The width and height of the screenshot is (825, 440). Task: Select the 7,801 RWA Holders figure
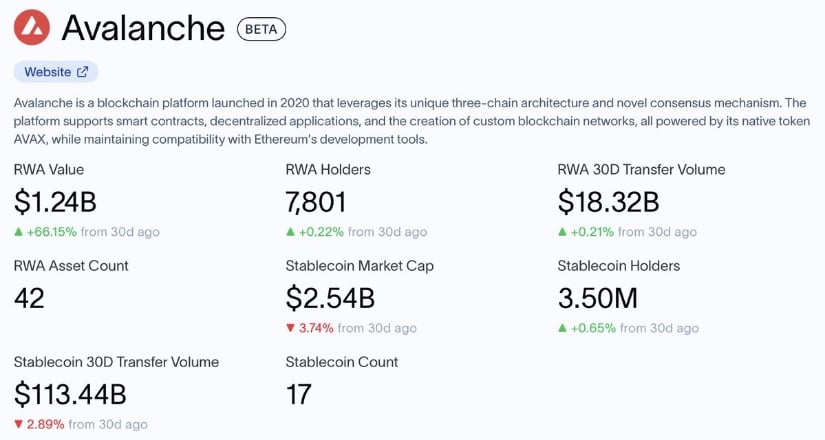316,202
